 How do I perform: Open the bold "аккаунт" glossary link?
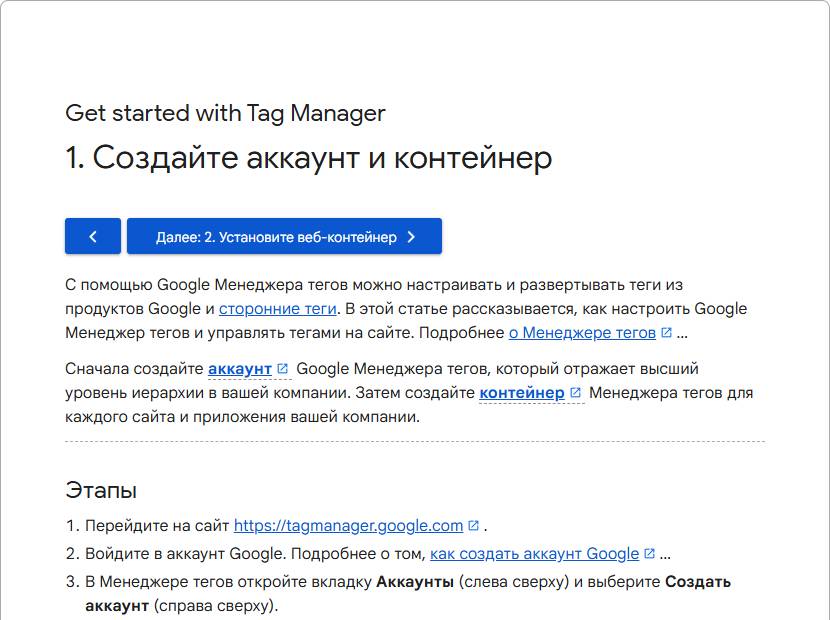pyautogui.click(x=240, y=369)
